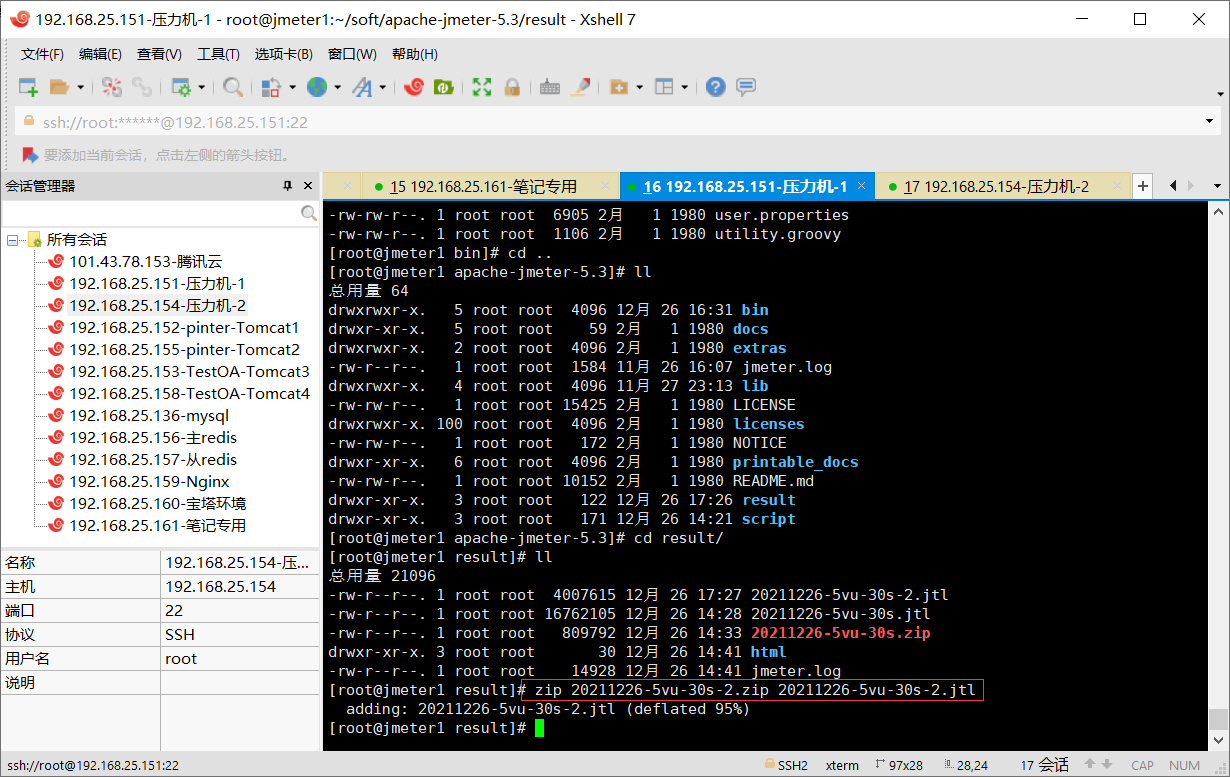
Task: Open the 选项卡(B) menu
Action: (283, 54)
